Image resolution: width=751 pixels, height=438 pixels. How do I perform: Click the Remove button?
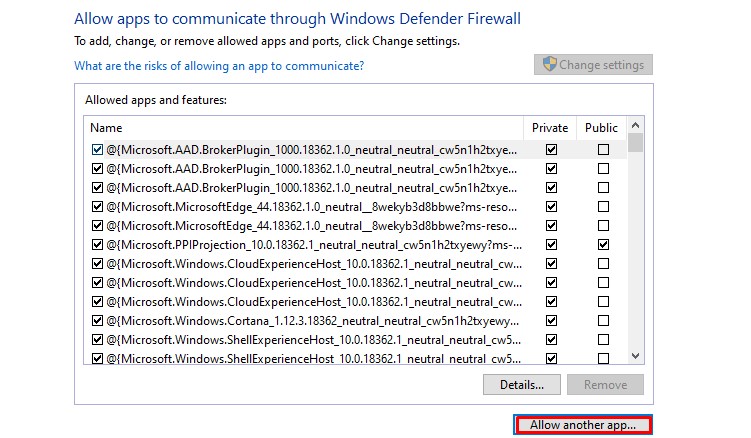[605, 385]
